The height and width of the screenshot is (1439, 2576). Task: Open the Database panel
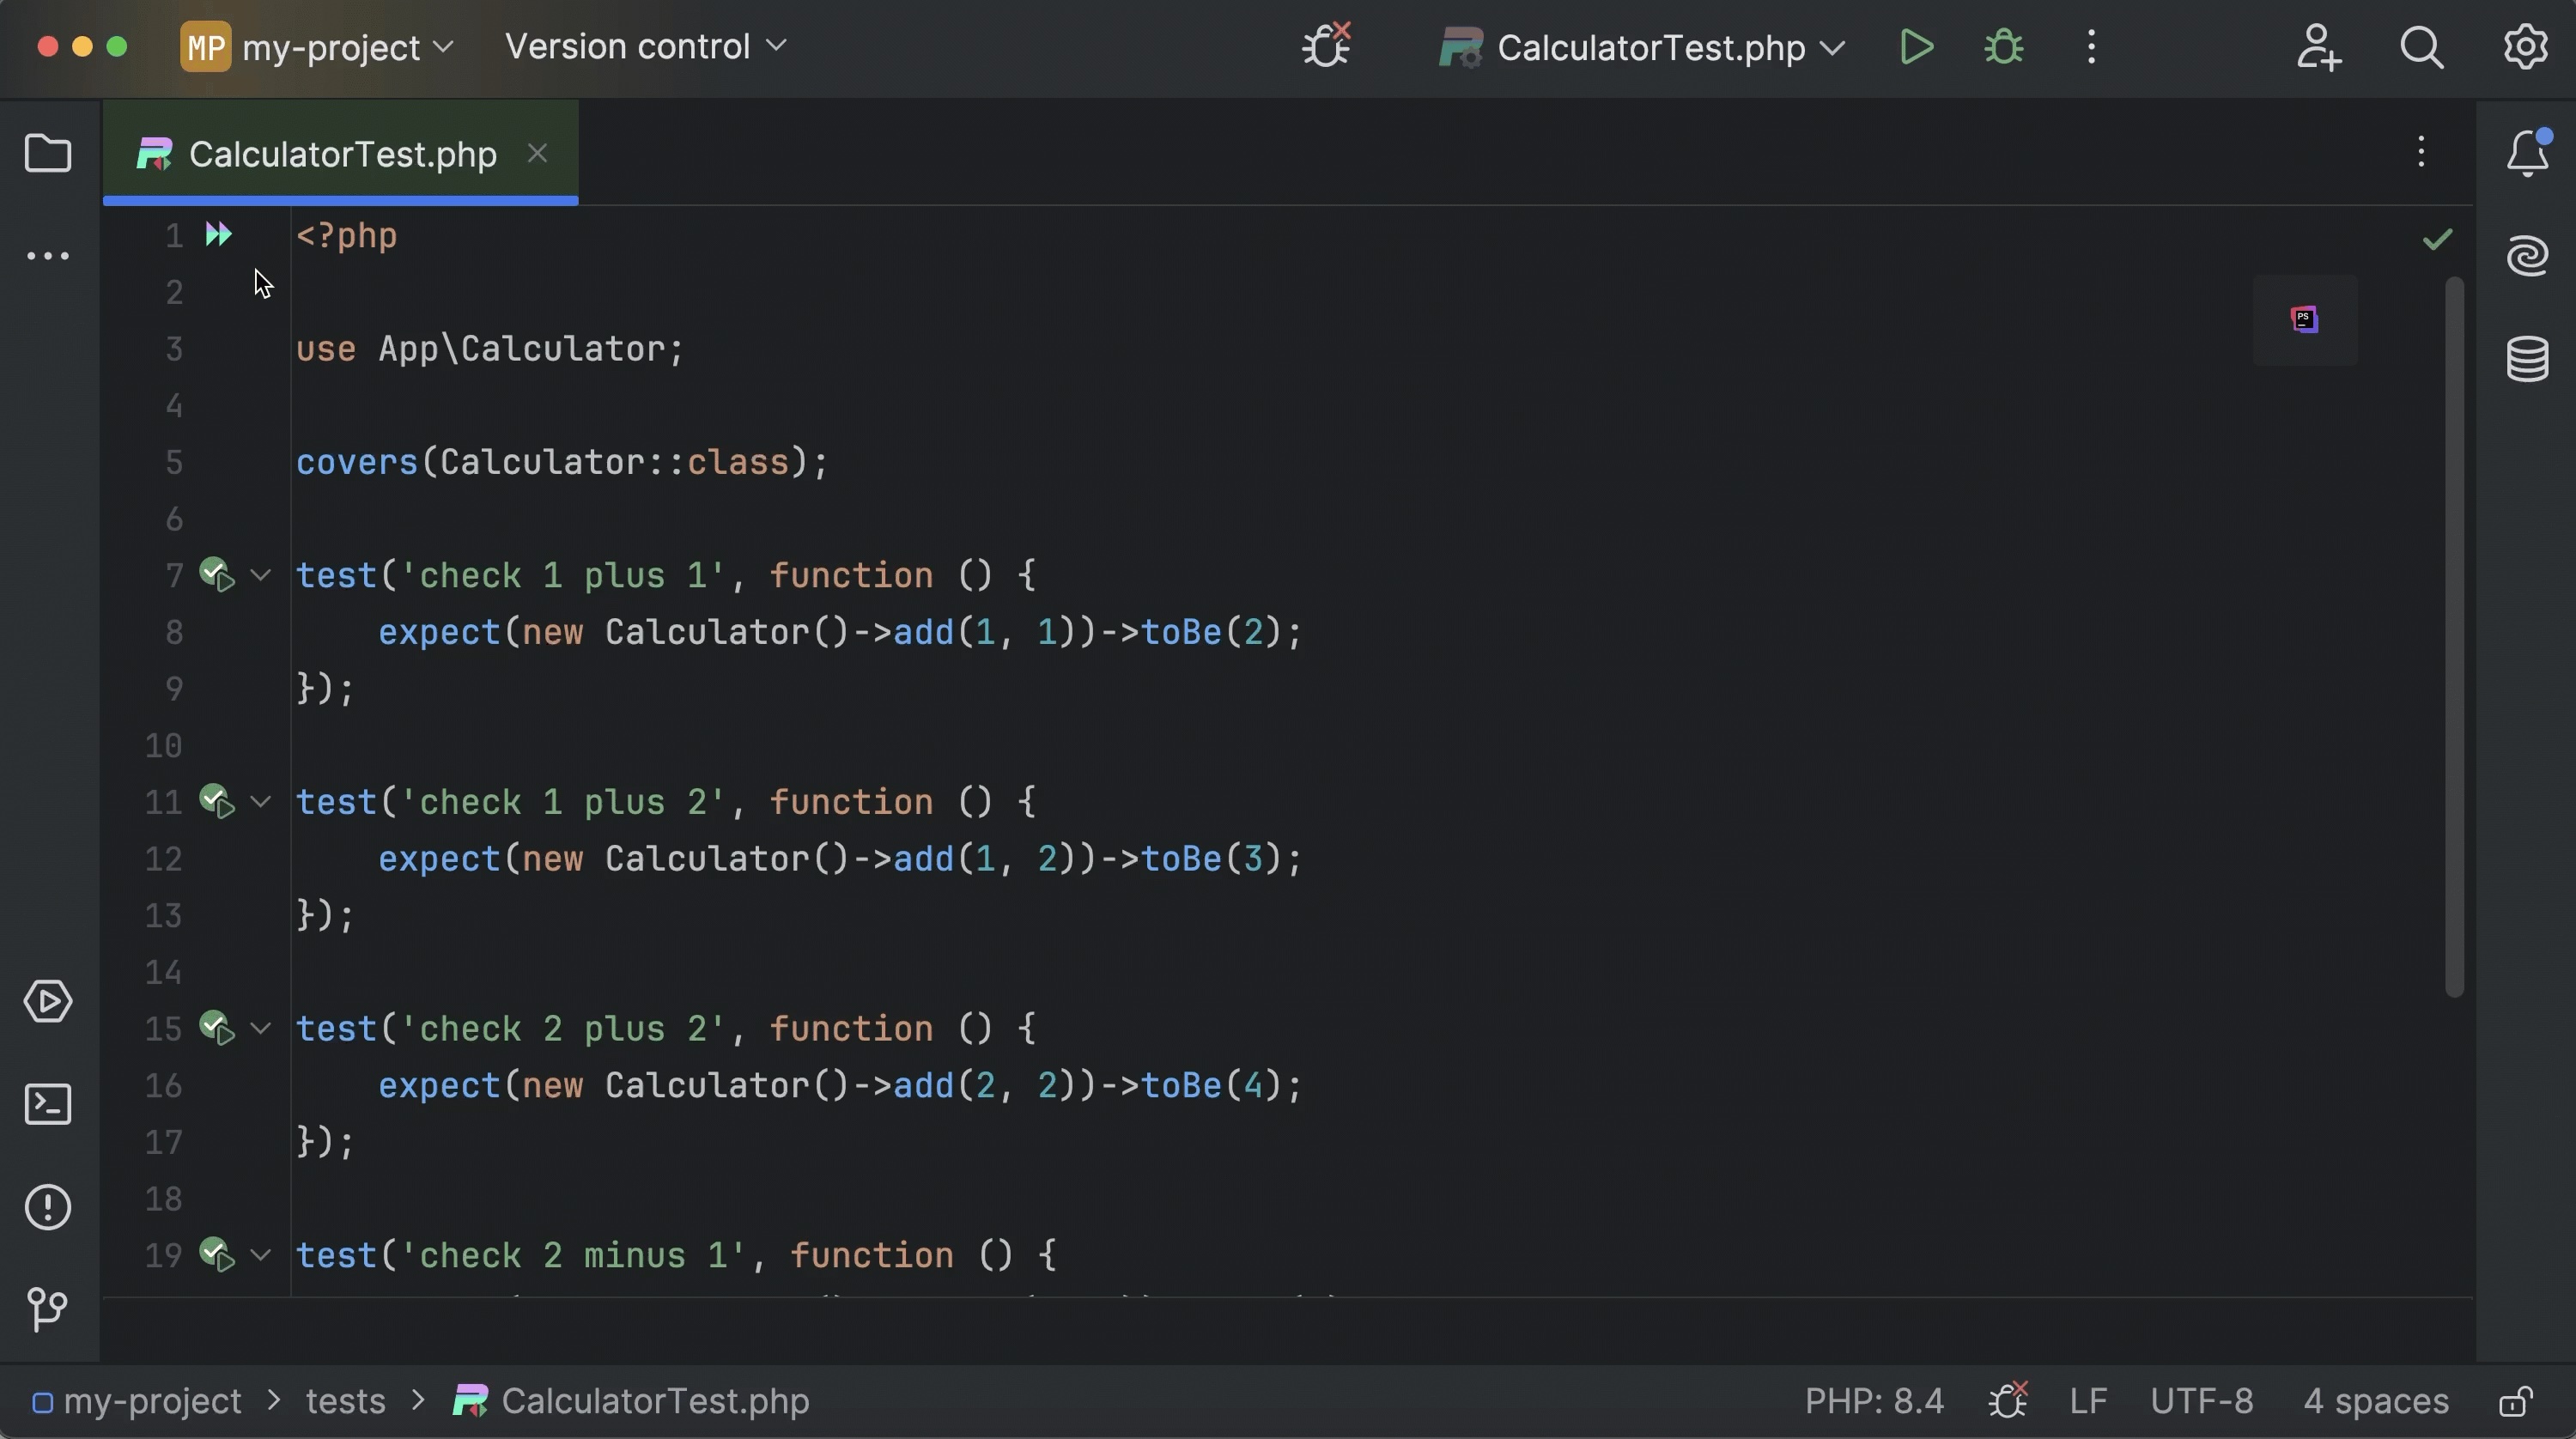2527,358
